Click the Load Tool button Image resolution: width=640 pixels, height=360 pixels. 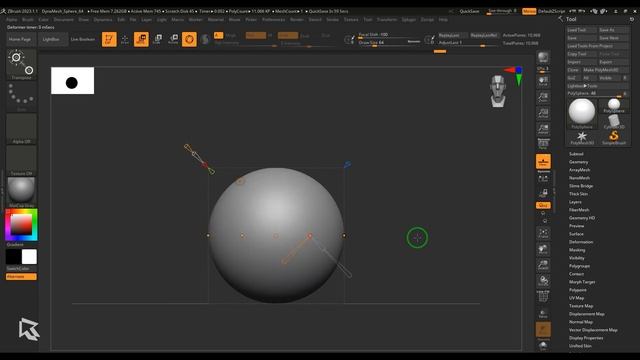[581, 30]
